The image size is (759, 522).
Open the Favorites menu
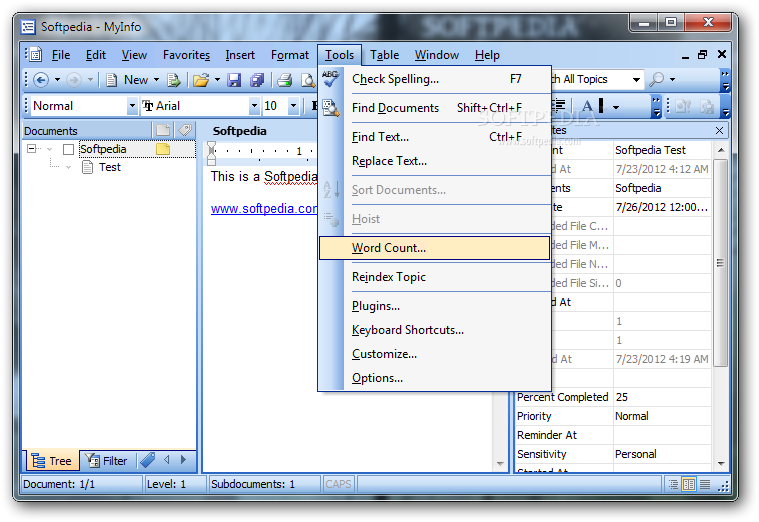[x=186, y=55]
